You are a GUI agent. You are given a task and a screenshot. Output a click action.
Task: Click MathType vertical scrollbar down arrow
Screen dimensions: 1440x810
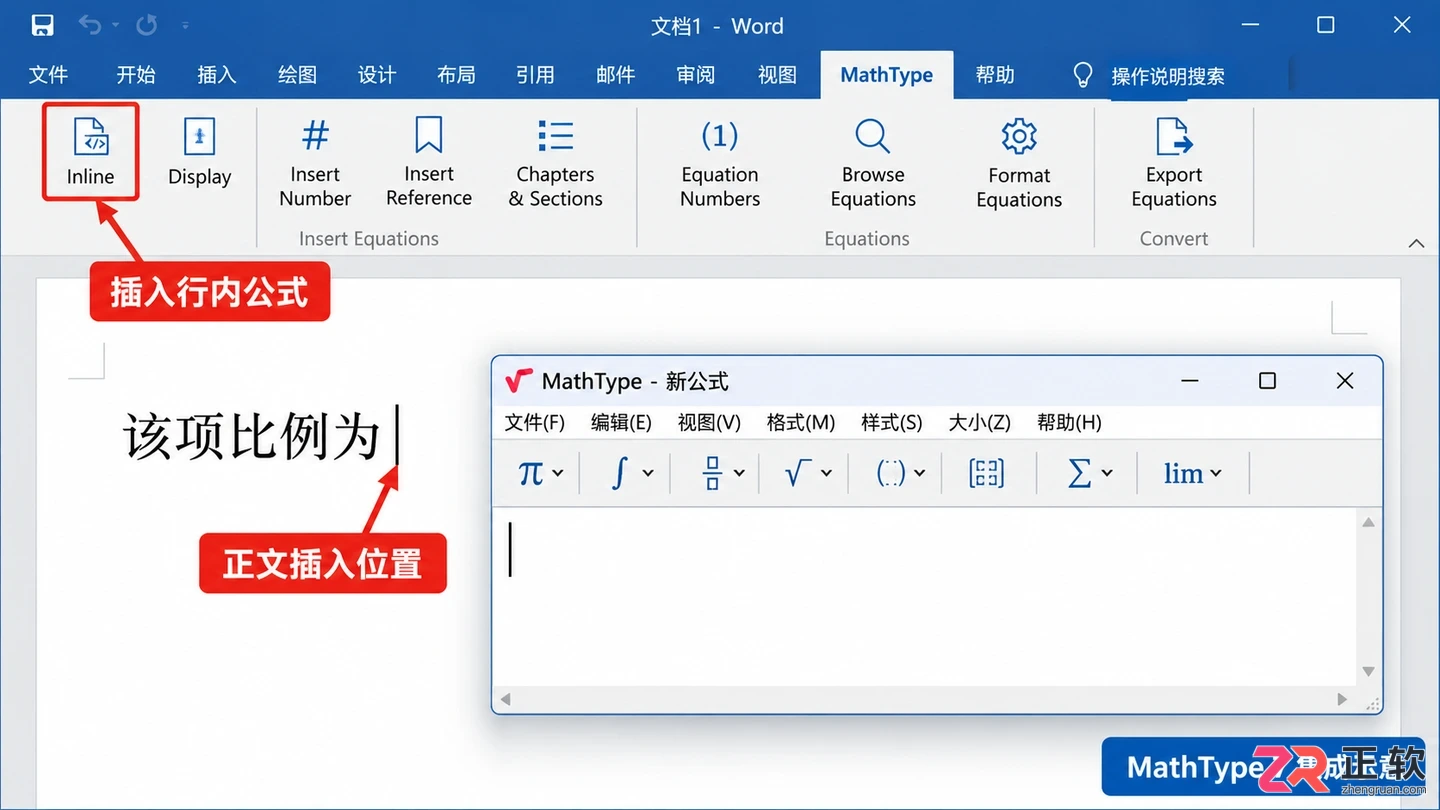[x=1369, y=671]
